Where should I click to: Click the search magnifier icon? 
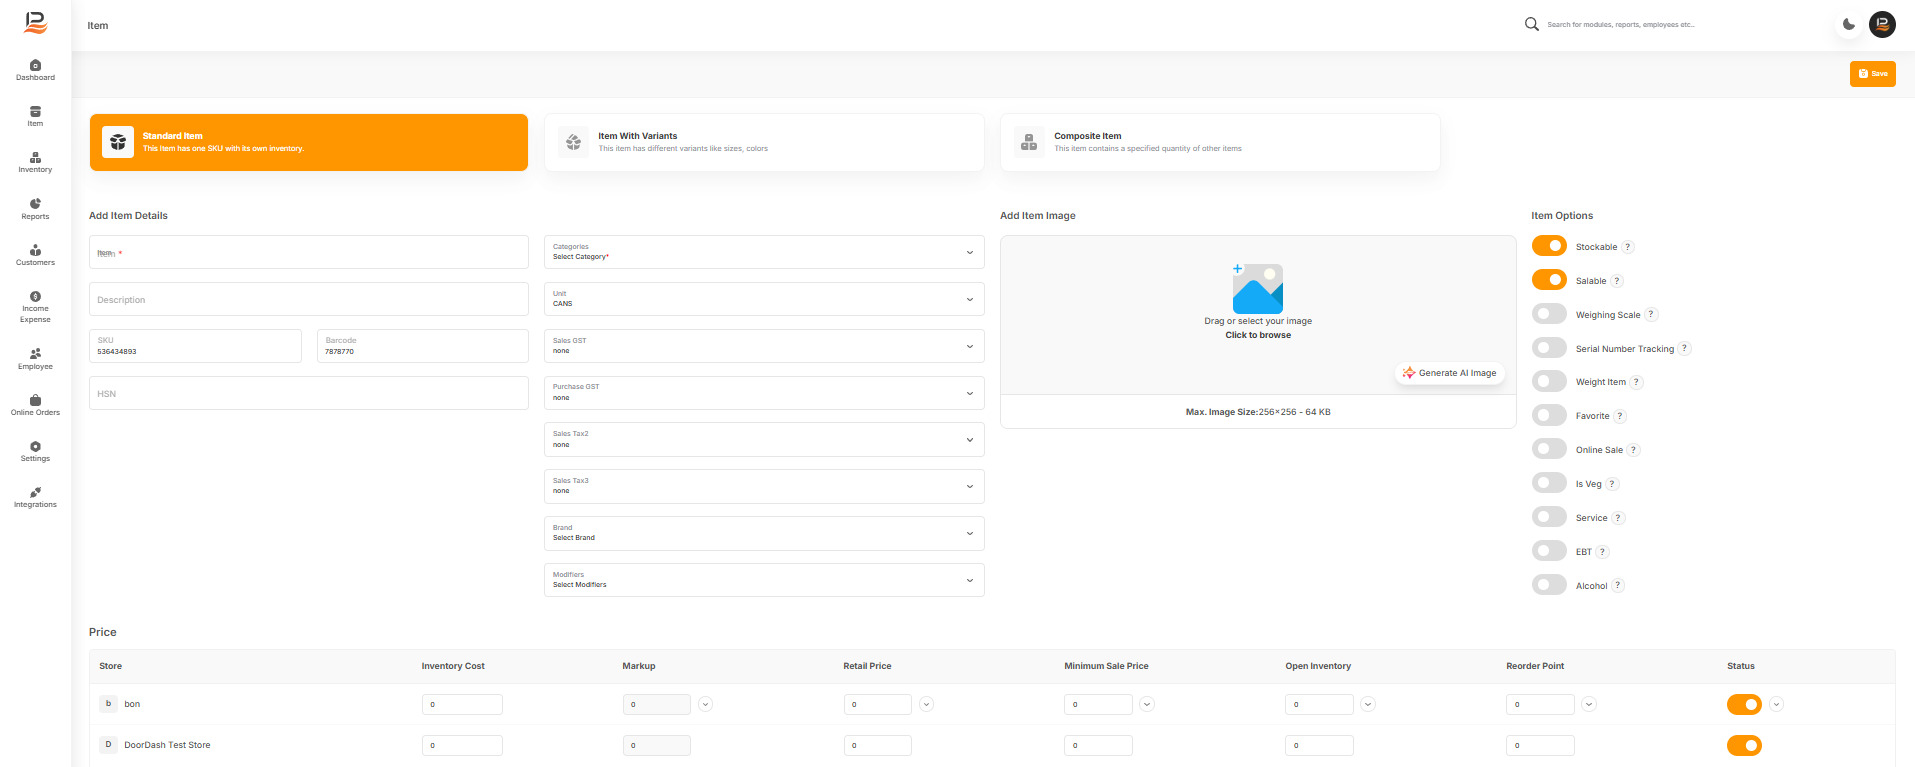[1531, 24]
